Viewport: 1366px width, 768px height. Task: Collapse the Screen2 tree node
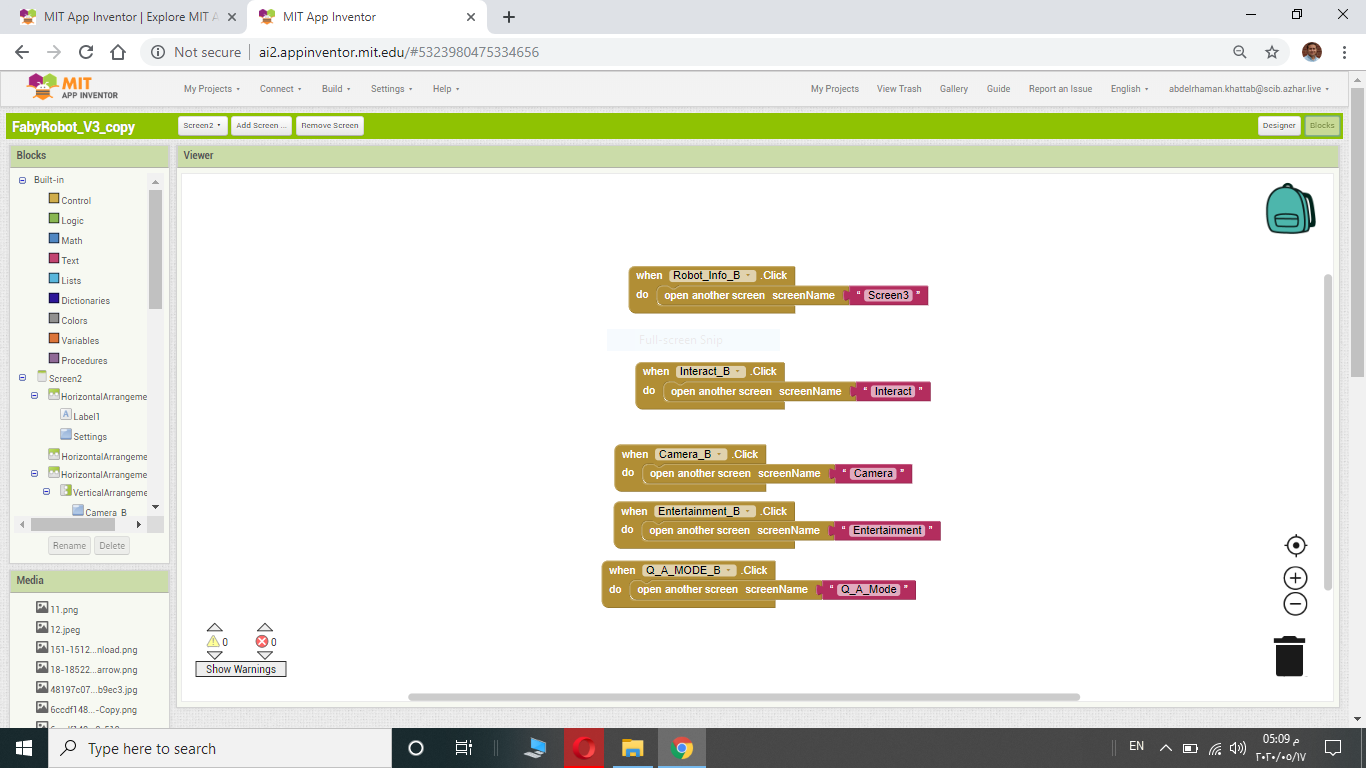click(23, 378)
